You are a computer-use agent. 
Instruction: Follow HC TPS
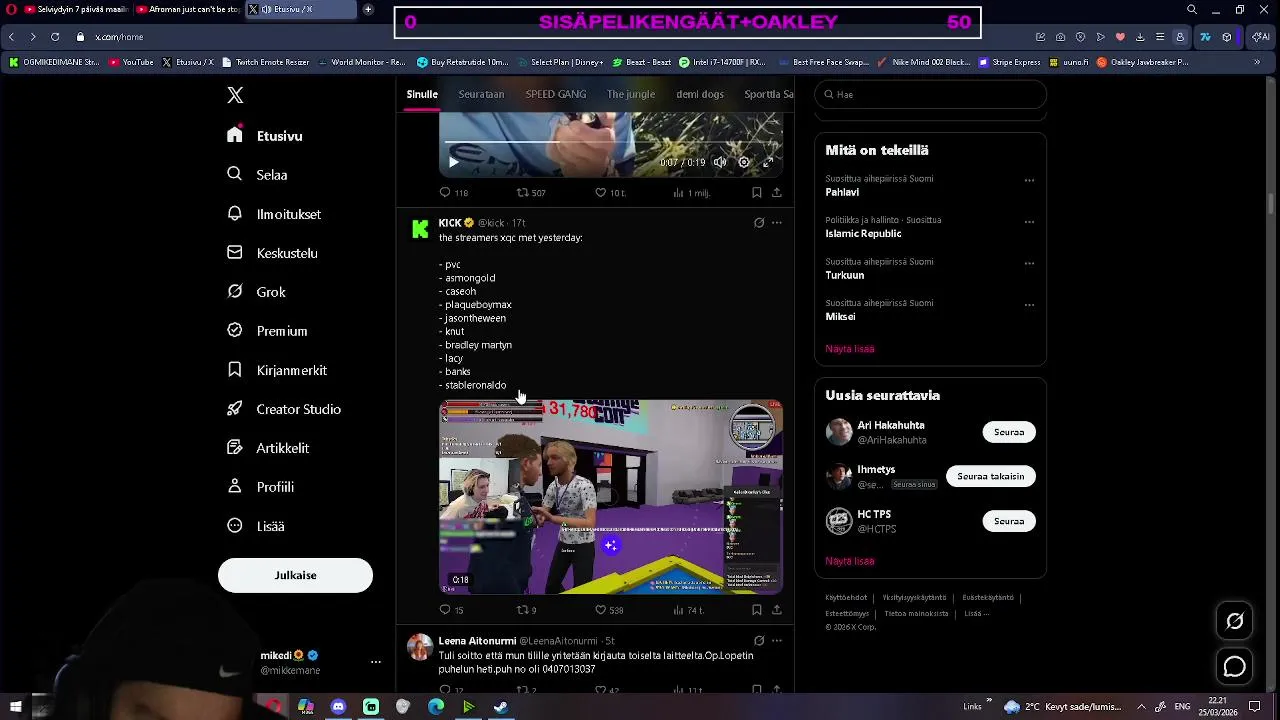coord(1009,521)
